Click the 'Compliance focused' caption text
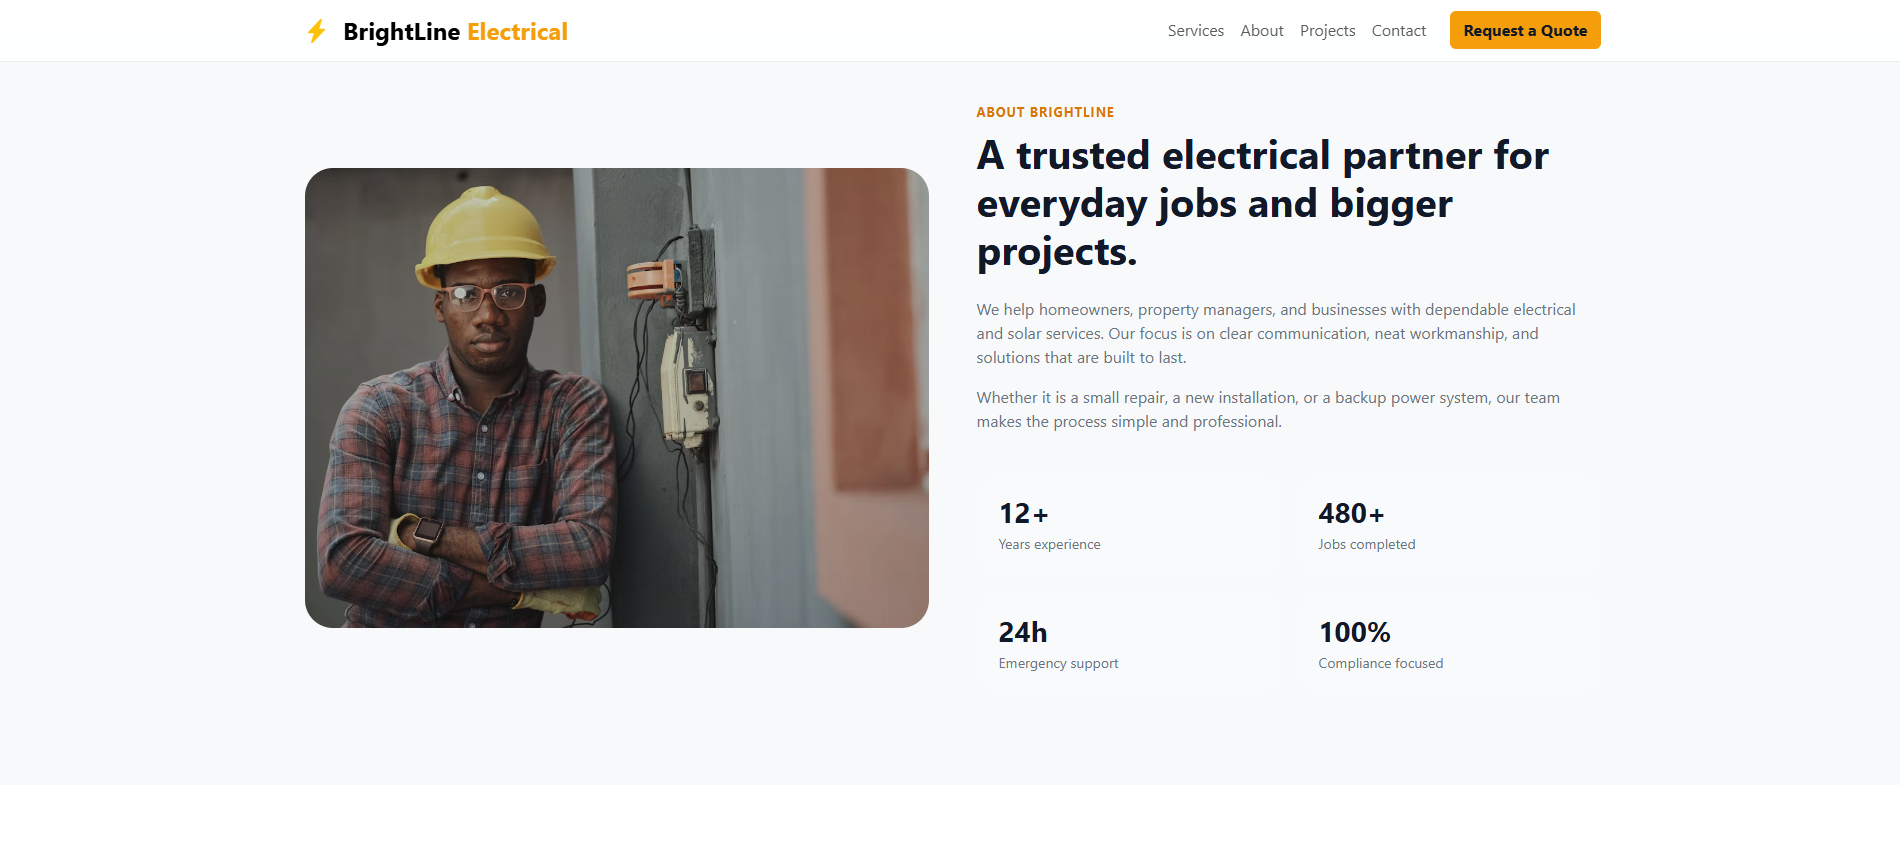 coord(1380,663)
